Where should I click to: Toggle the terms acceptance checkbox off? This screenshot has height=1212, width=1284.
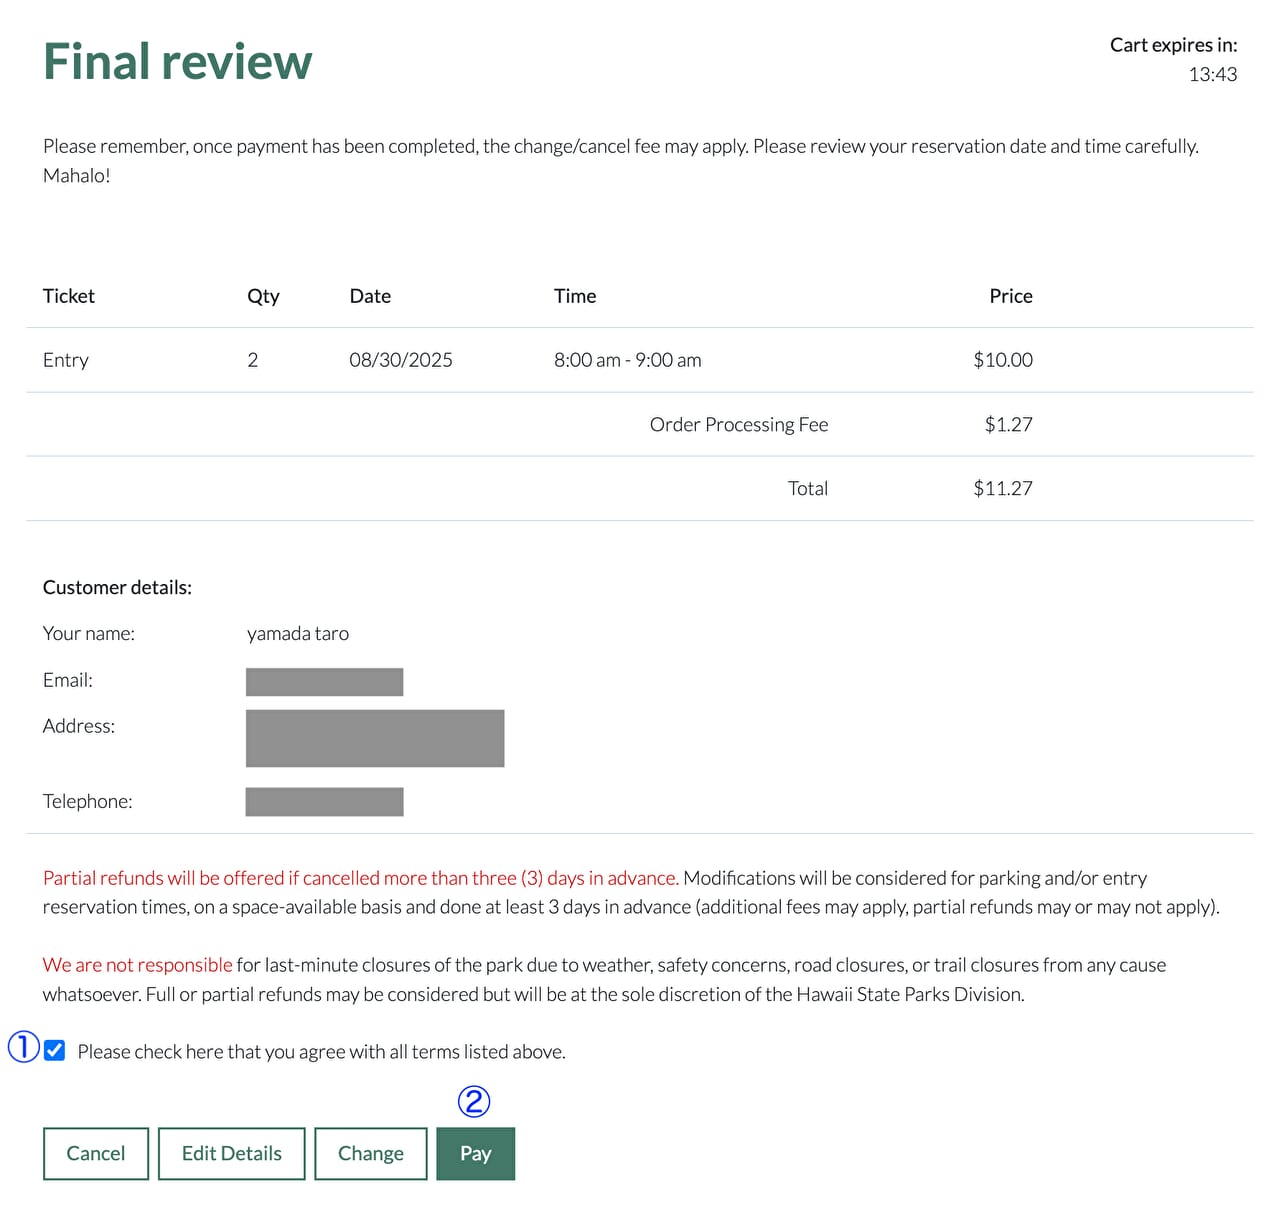54,1050
